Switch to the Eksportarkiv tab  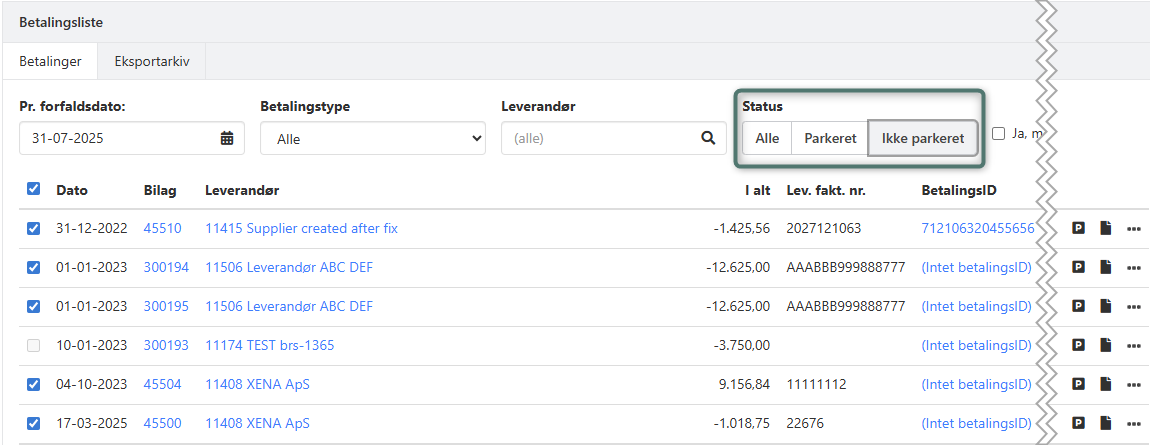coord(151,61)
